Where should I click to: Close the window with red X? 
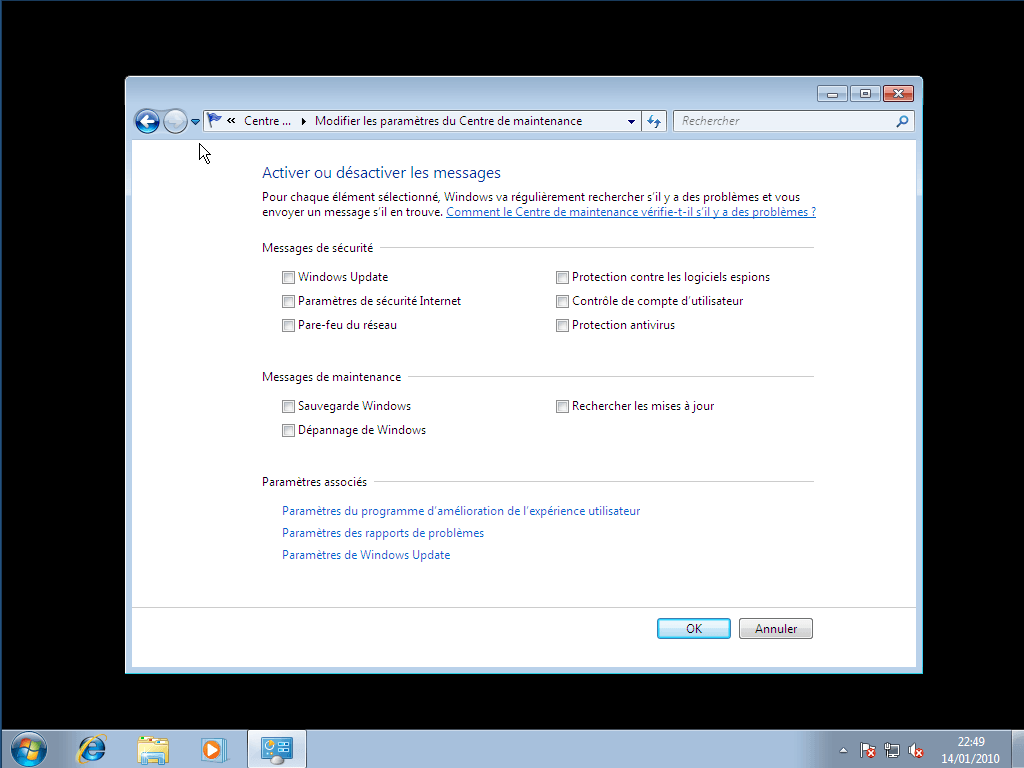click(x=899, y=94)
